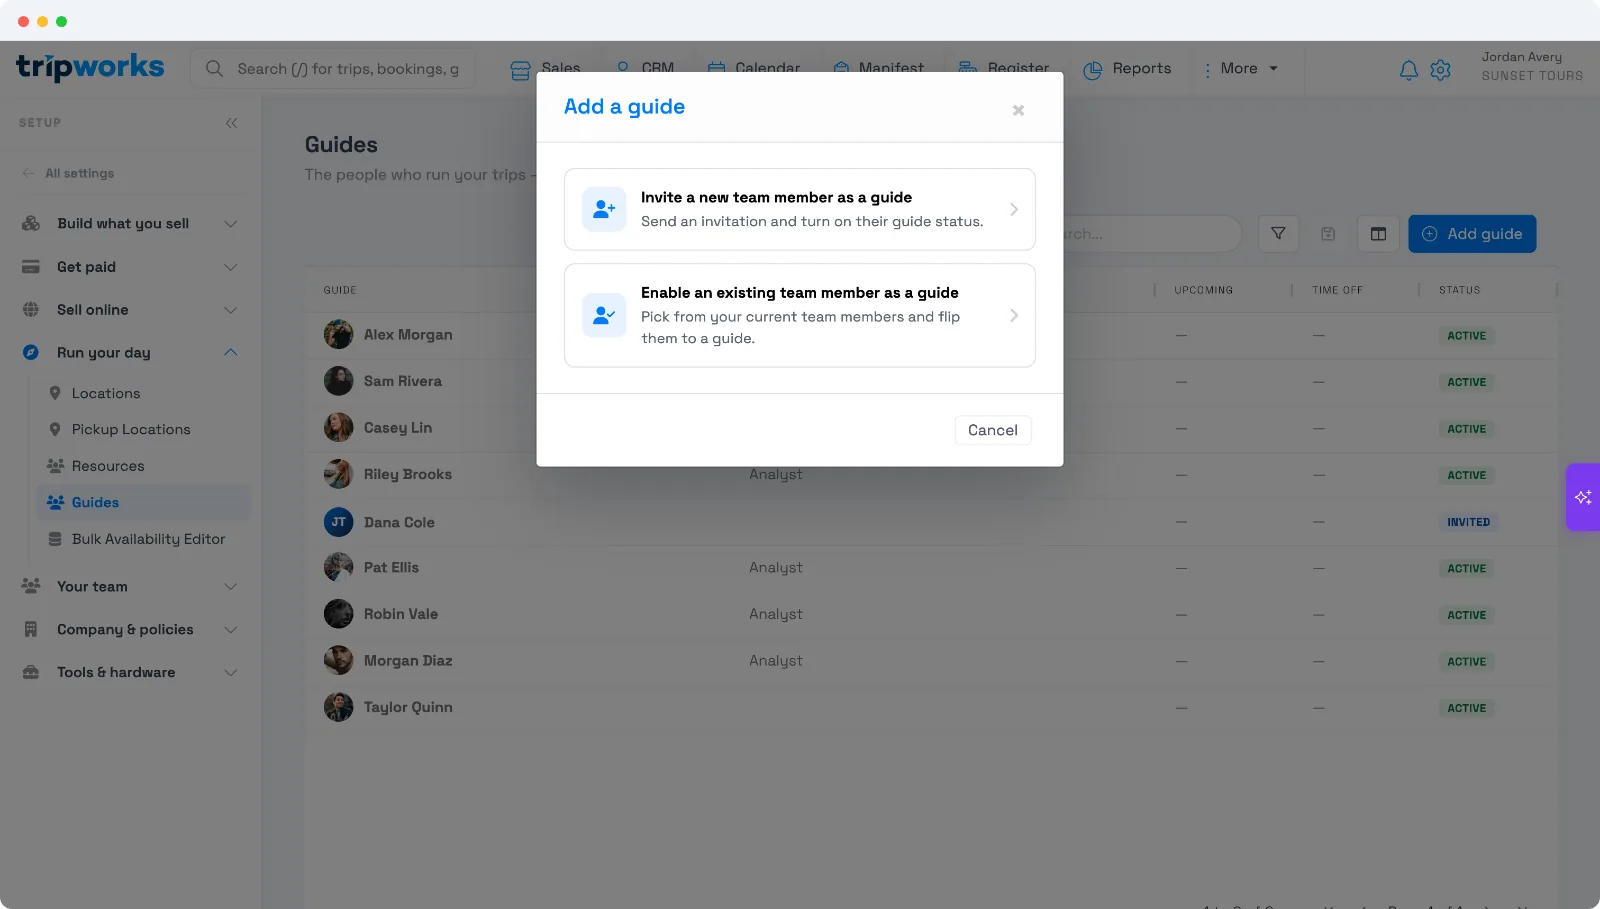Go back to All settings
This screenshot has height=909, width=1600.
pos(68,173)
